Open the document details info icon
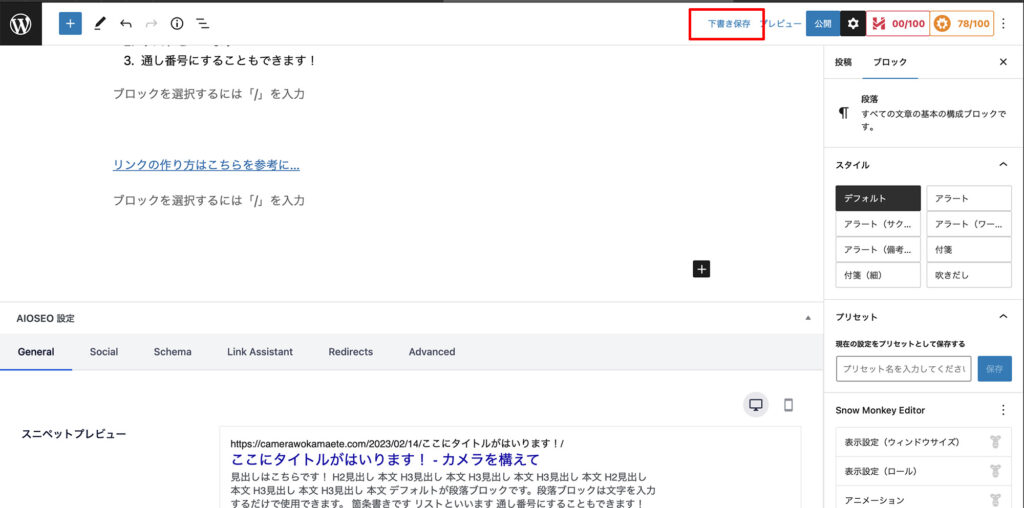This screenshot has width=1024, height=508. point(177,24)
